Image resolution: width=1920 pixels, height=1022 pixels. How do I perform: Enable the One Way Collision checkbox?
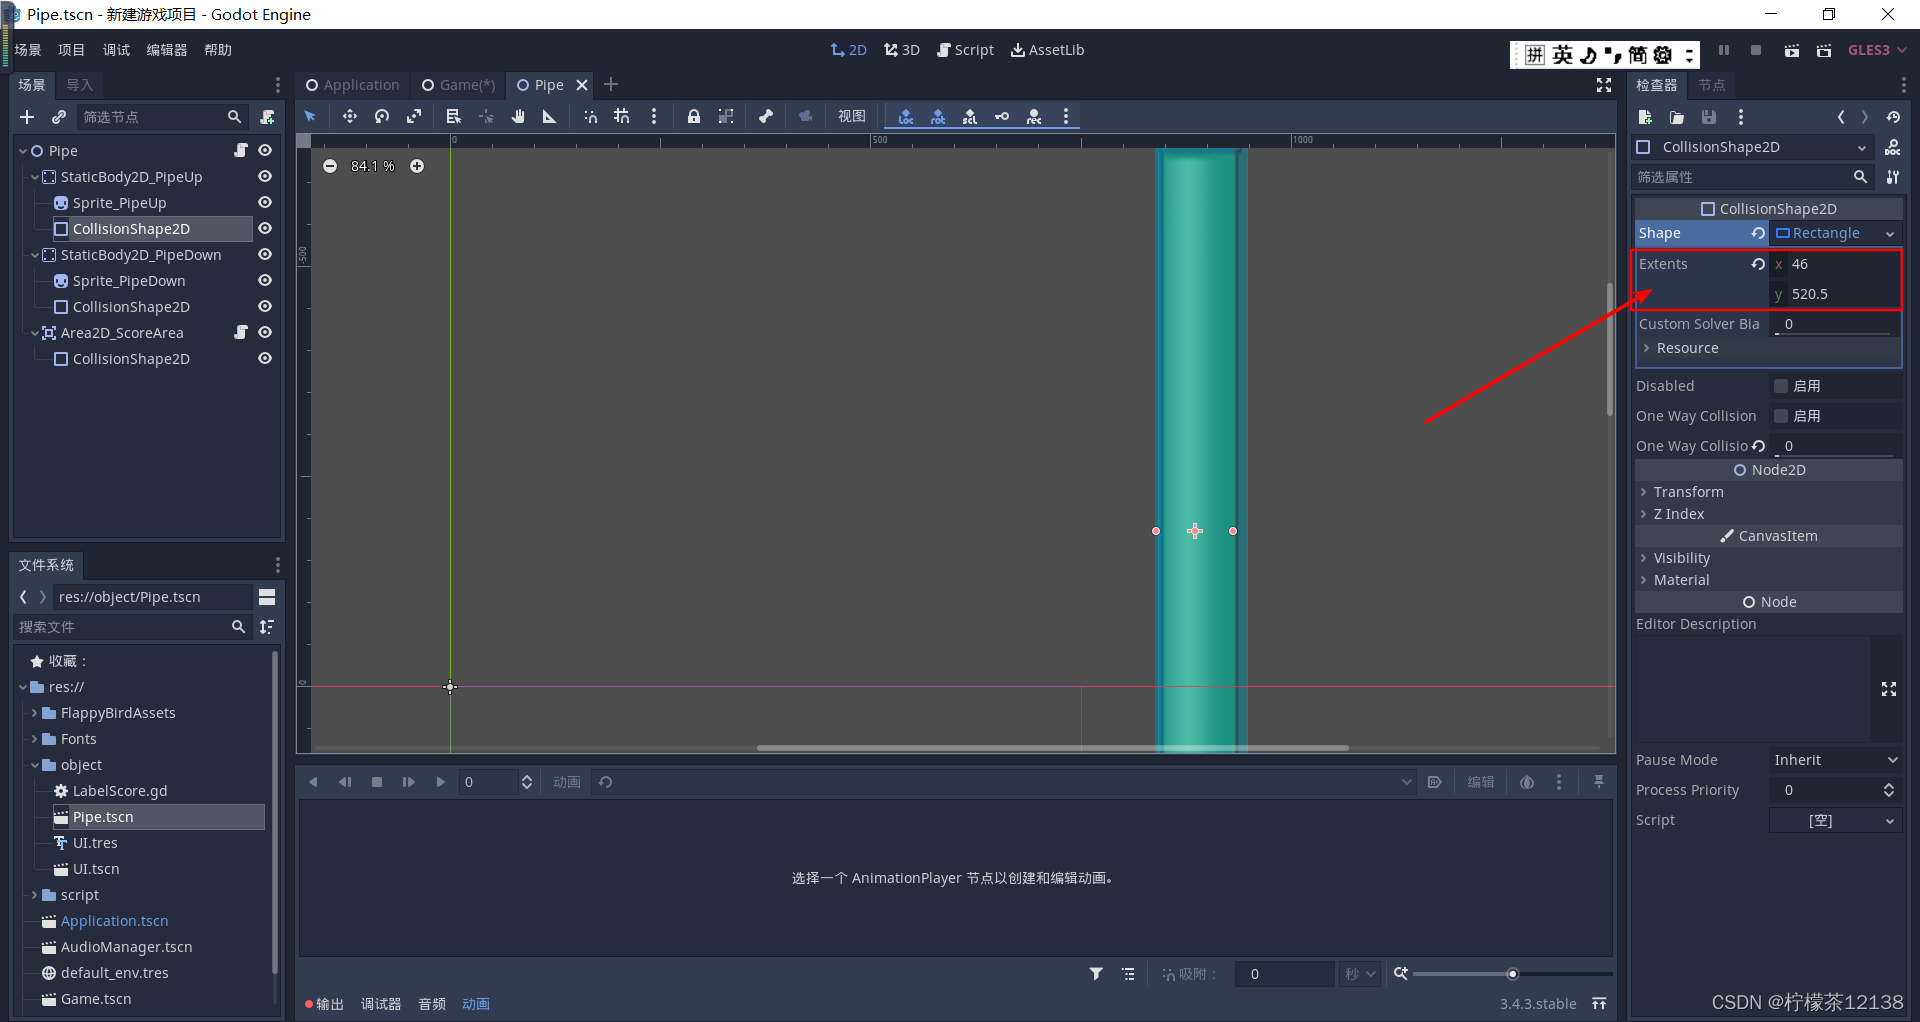click(x=1781, y=416)
